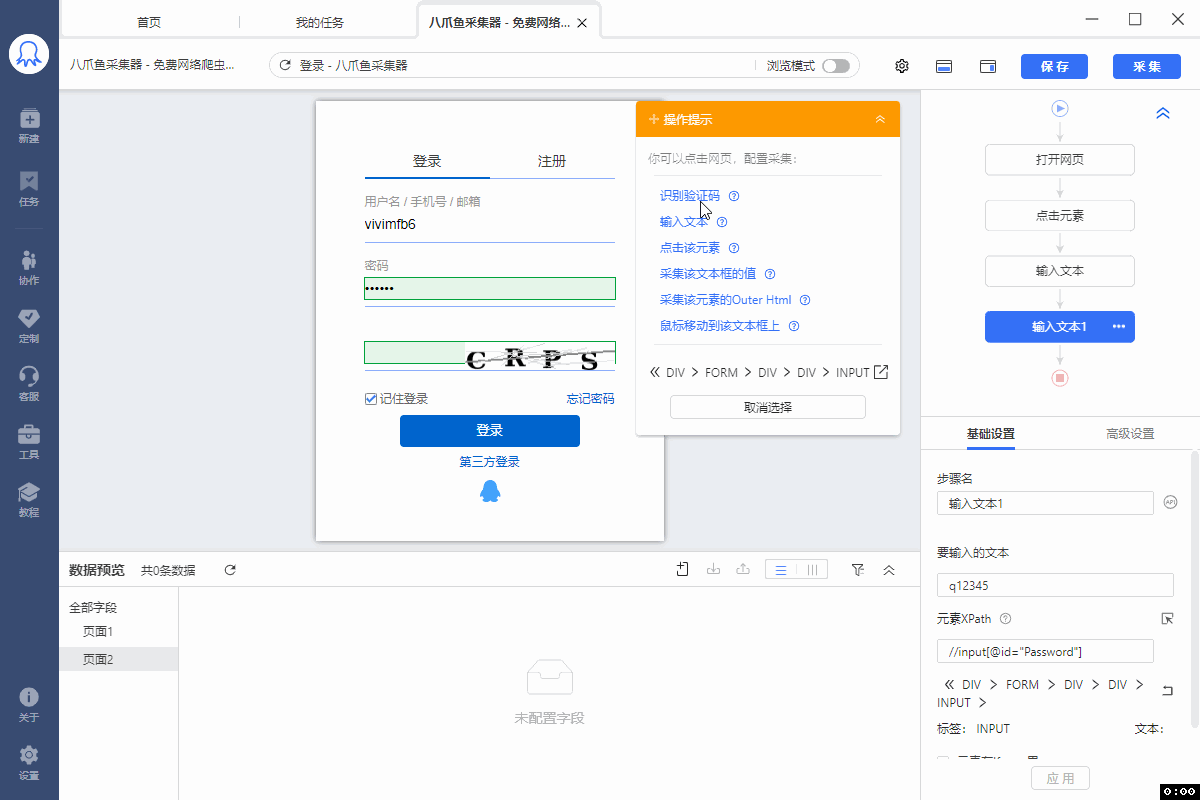This screenshot has width=1200, height=800.
Task: Click the blue 登录 submit button
Action: 490,431
